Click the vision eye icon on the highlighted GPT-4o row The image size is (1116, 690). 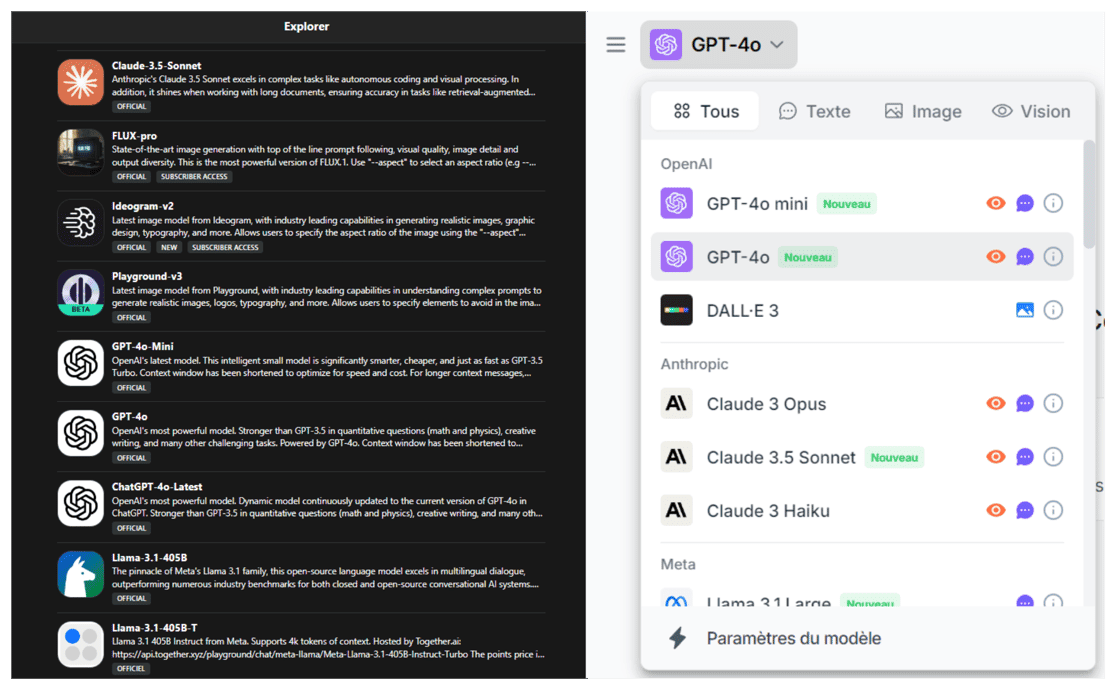tap(996, 256)
